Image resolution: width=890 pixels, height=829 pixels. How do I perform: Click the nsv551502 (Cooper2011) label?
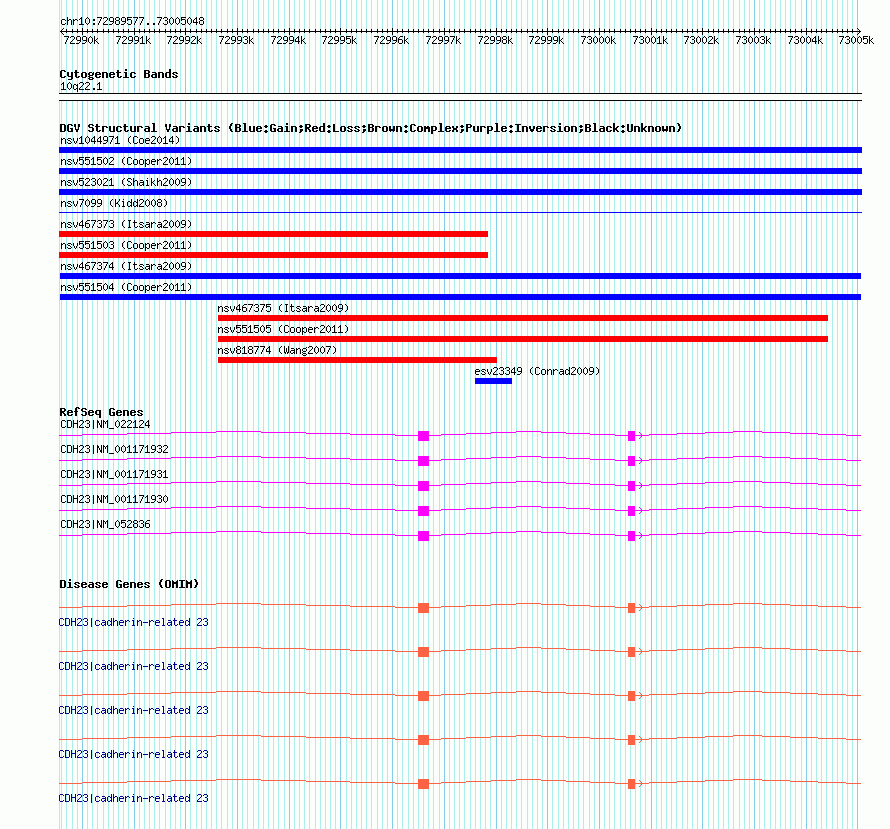(126, 161)
